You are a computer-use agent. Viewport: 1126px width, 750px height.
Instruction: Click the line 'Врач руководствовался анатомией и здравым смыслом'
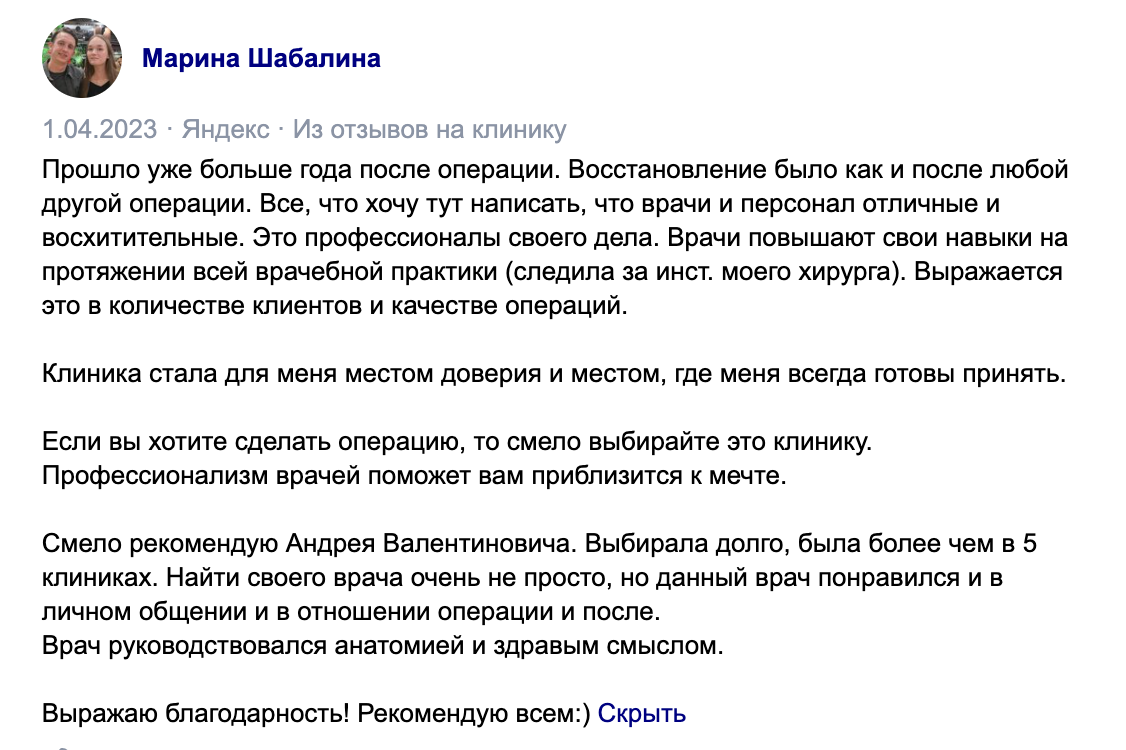click(x=382, y=646)
